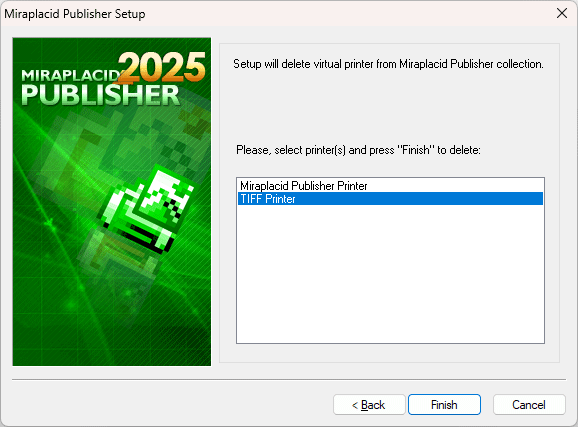Click the MIRAPLACID text in banner
The image size is (578, 427).
(70, 75)
